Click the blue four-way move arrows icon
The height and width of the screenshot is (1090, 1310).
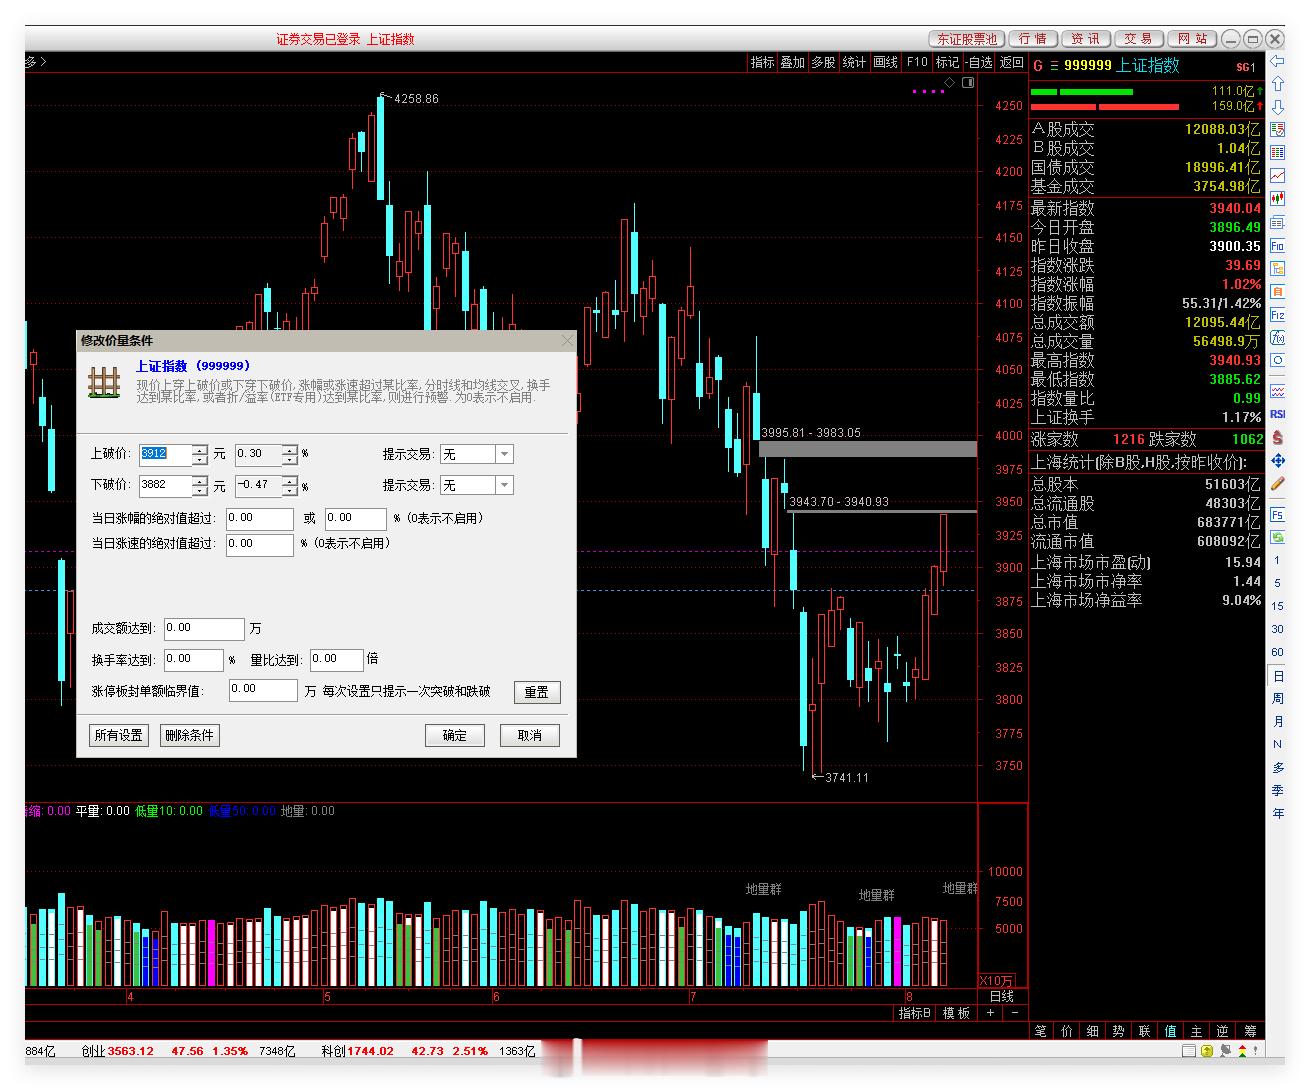[x=1277, y=460]
